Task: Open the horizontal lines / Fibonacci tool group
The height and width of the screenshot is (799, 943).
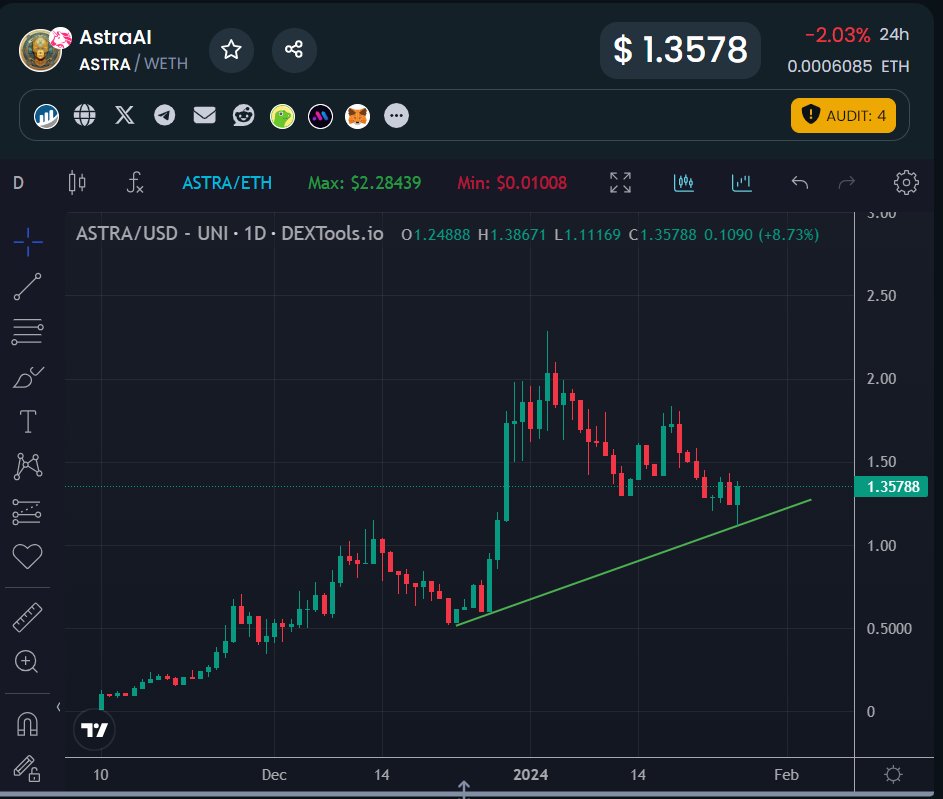Action: coord(28,332)
